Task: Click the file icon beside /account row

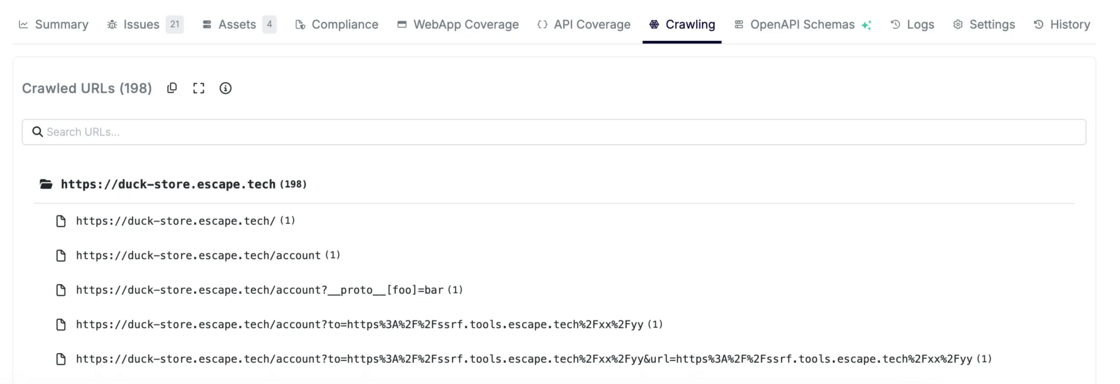Action: [x=61, y=255]
